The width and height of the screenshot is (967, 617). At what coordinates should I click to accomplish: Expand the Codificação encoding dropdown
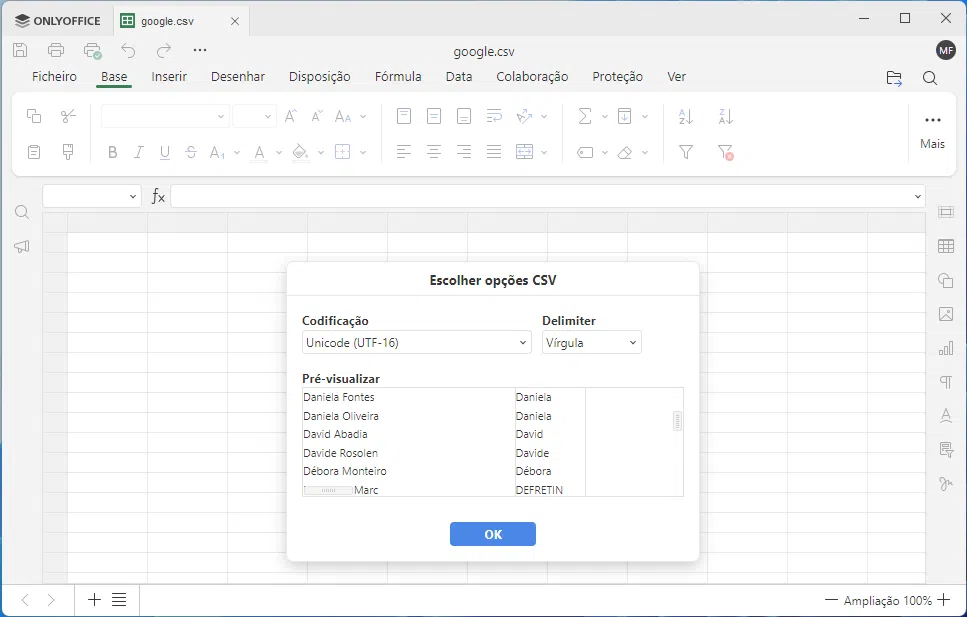(x=416, y=343)
